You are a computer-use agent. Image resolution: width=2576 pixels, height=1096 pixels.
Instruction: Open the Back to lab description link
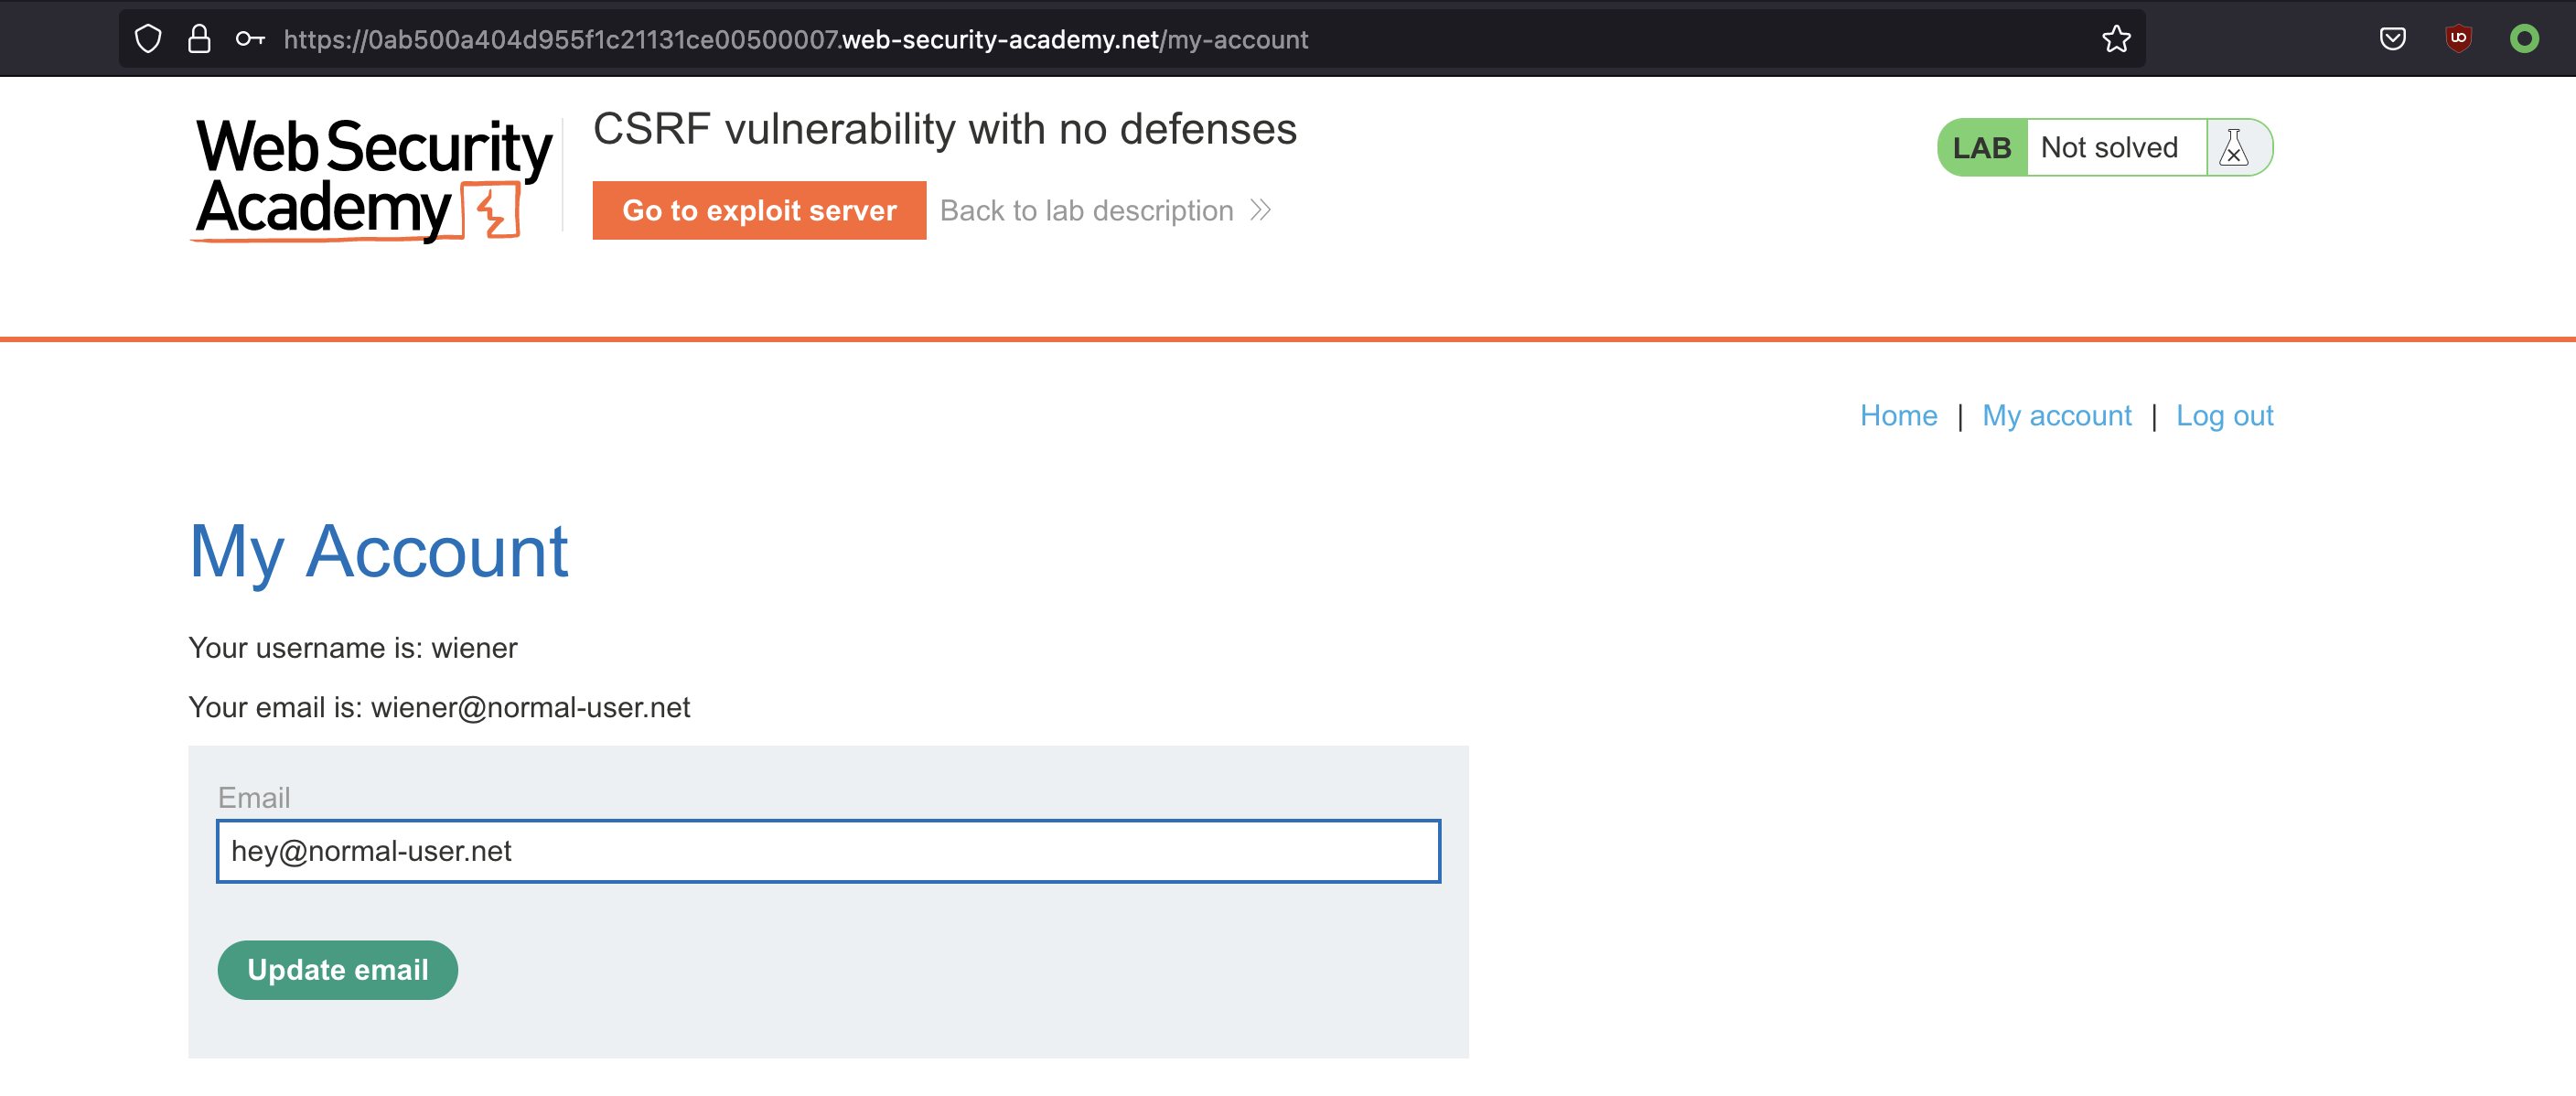(1086, 210)
